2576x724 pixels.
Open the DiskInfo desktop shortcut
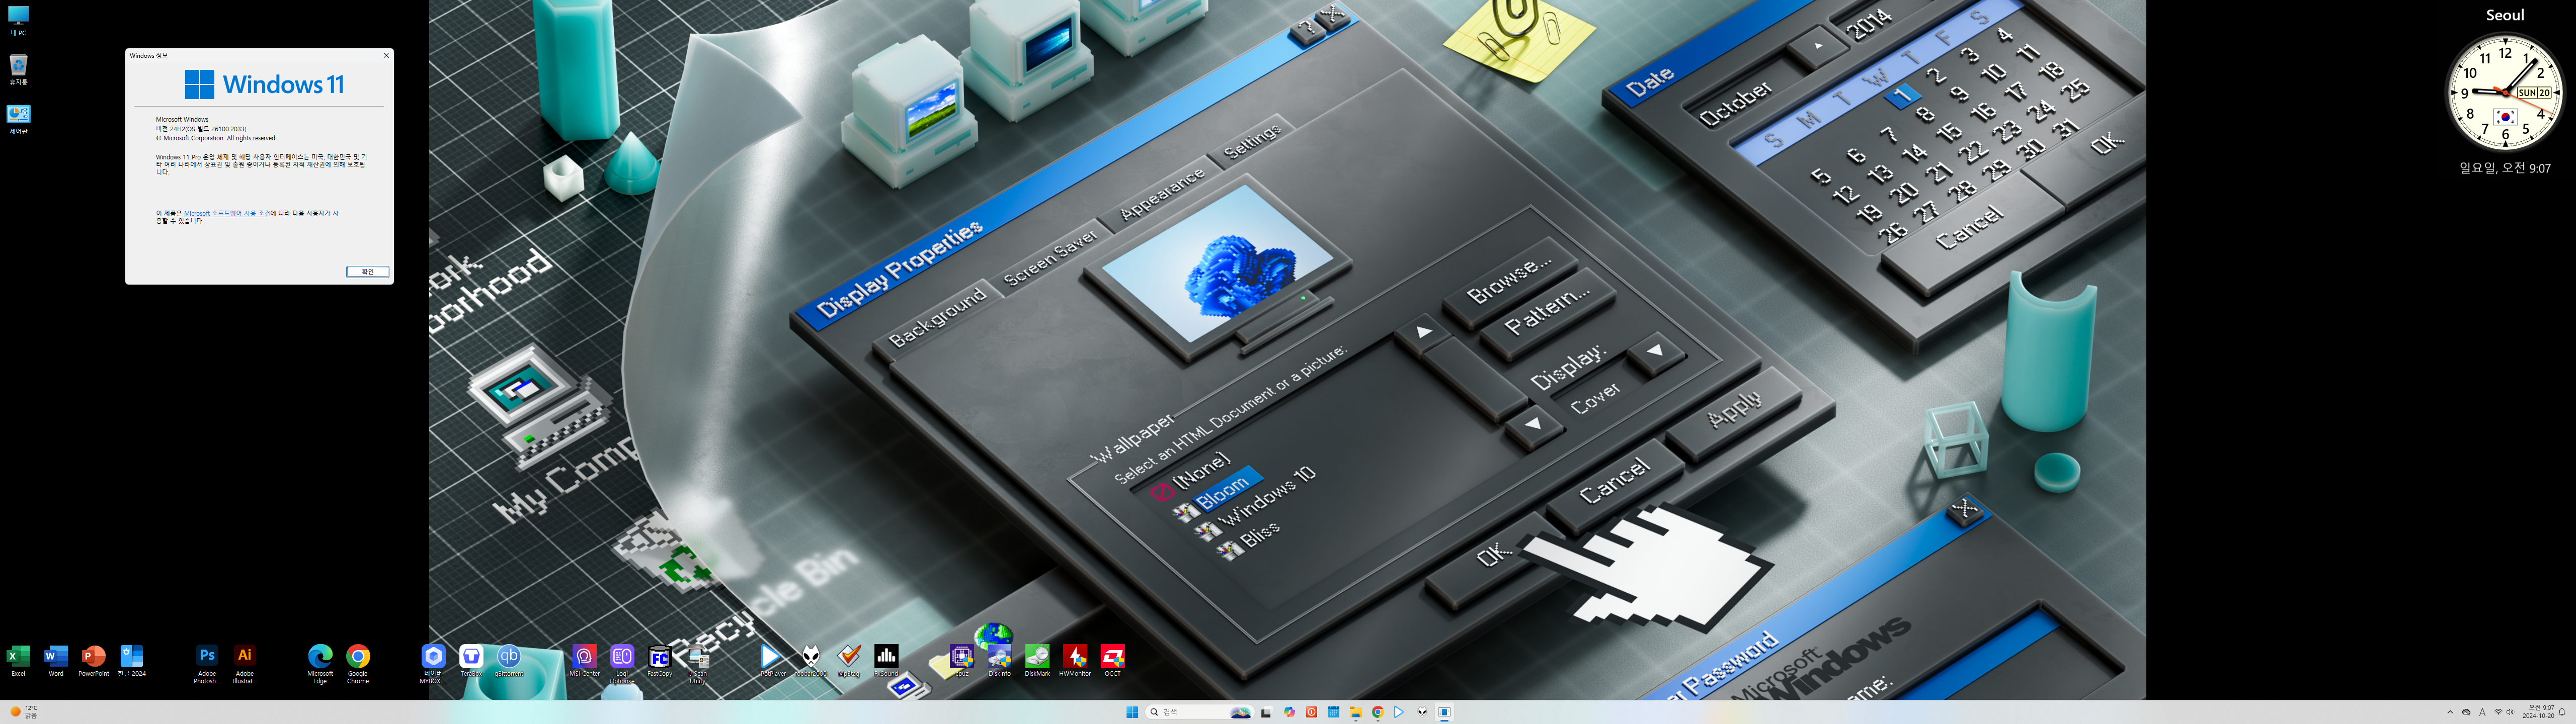tap(999, 660)
